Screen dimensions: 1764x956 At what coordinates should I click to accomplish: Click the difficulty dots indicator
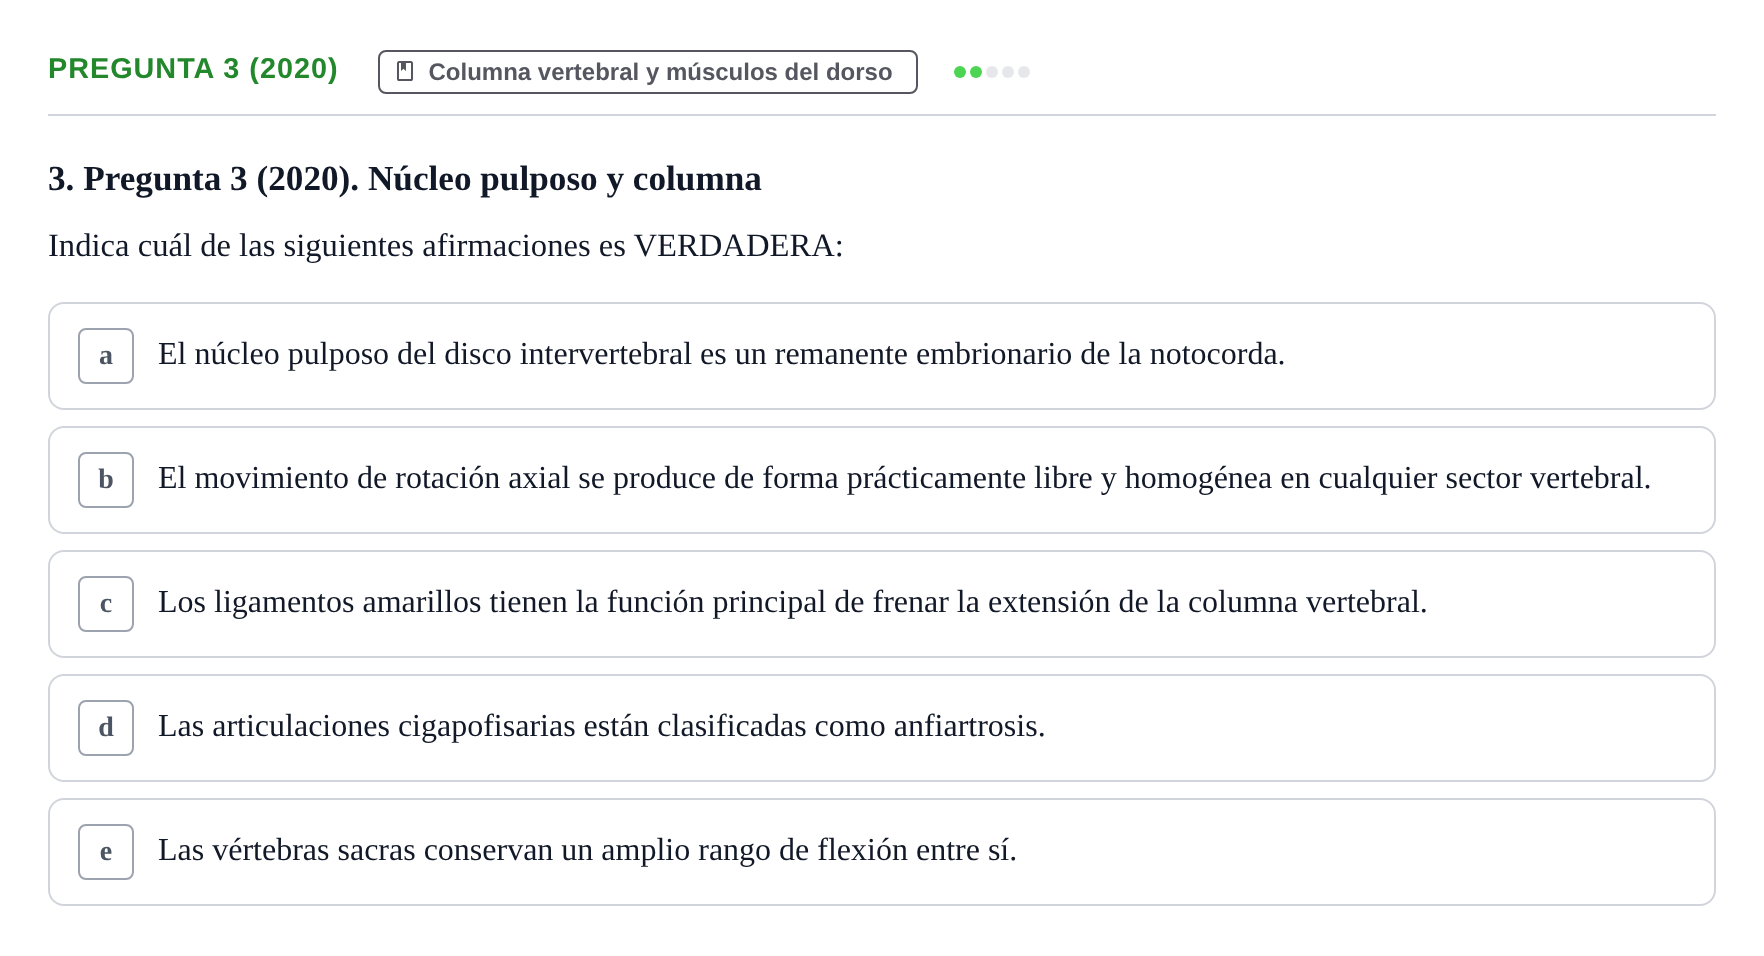pyautogui.click(x=992, y=72)
